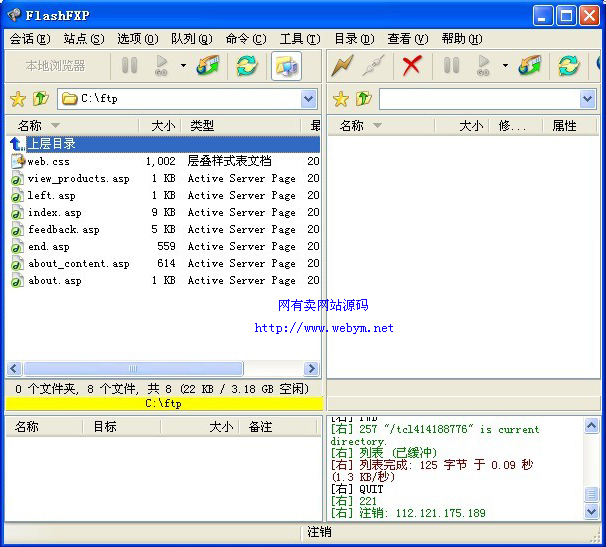The image size is (606, 547).
Task: Click the about.asp file icon
Action: pyautogui.click(x=17, y=280)
